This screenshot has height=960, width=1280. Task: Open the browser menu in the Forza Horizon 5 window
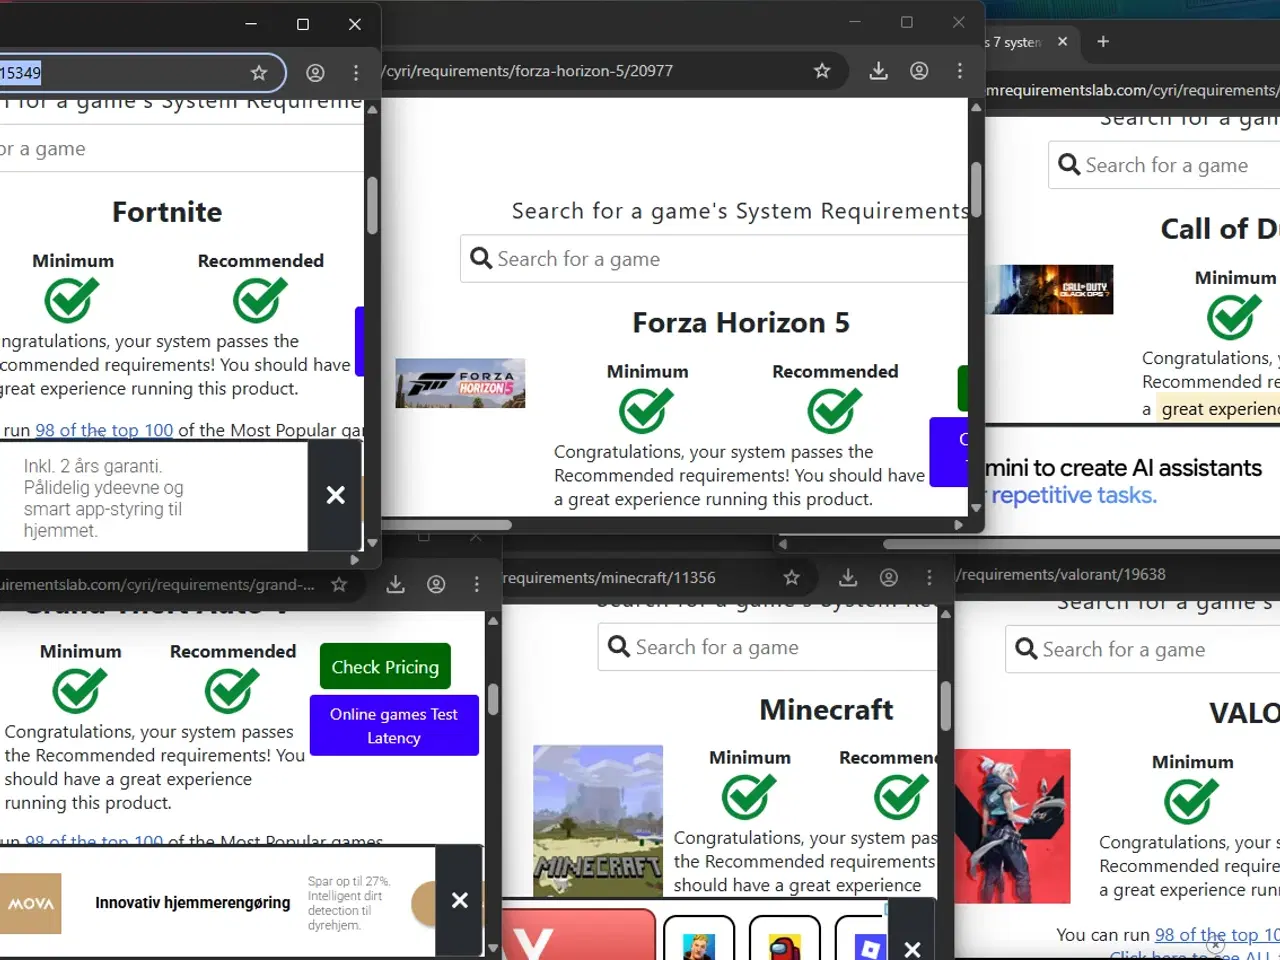[x=959, y=71]
